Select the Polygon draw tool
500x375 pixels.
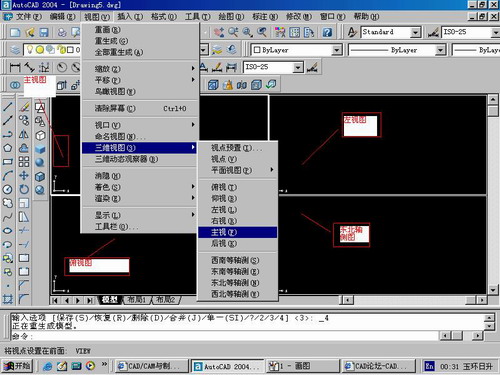[x=8, y=148]
